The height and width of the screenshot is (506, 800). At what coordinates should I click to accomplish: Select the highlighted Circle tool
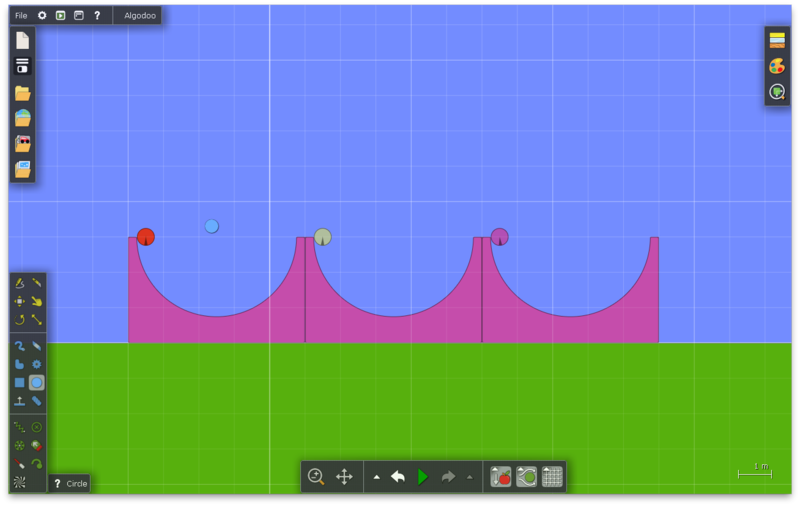click(37, 383)
